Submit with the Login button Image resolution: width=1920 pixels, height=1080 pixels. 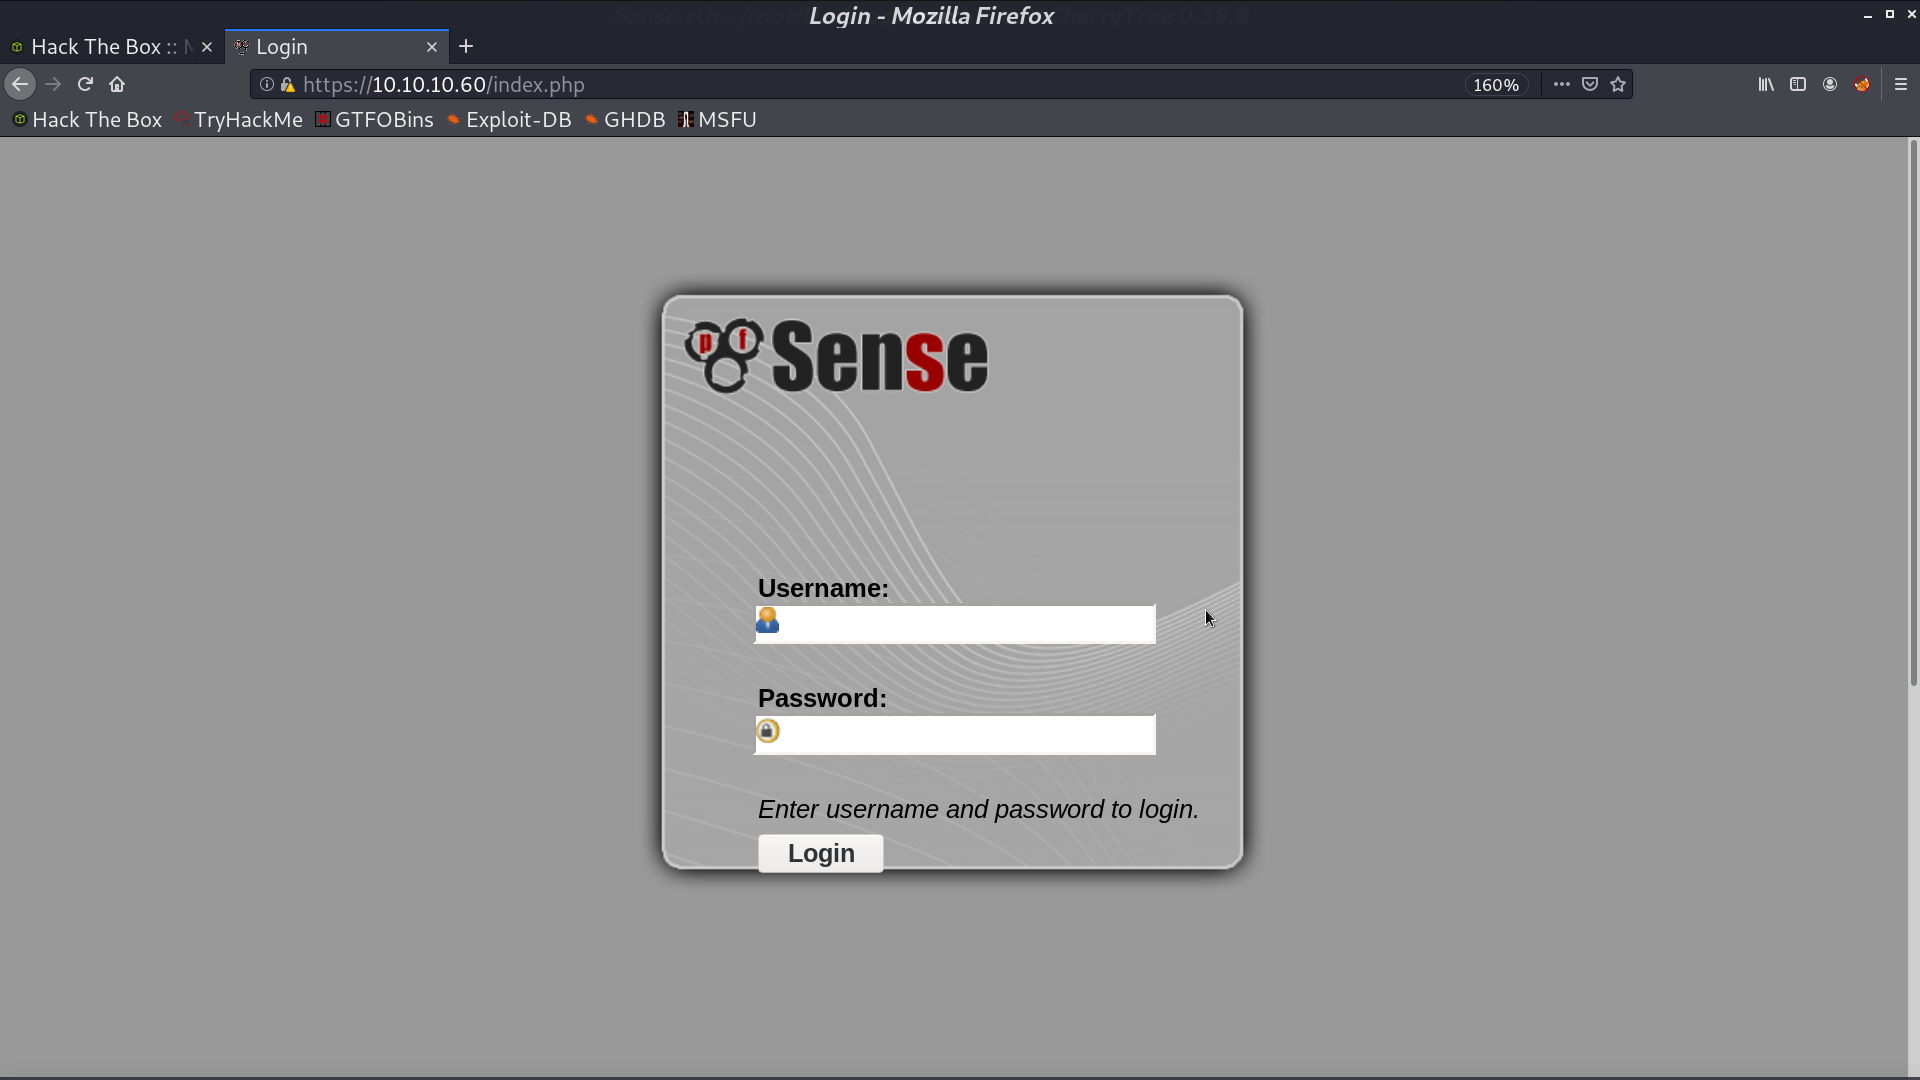pos(821,854)
